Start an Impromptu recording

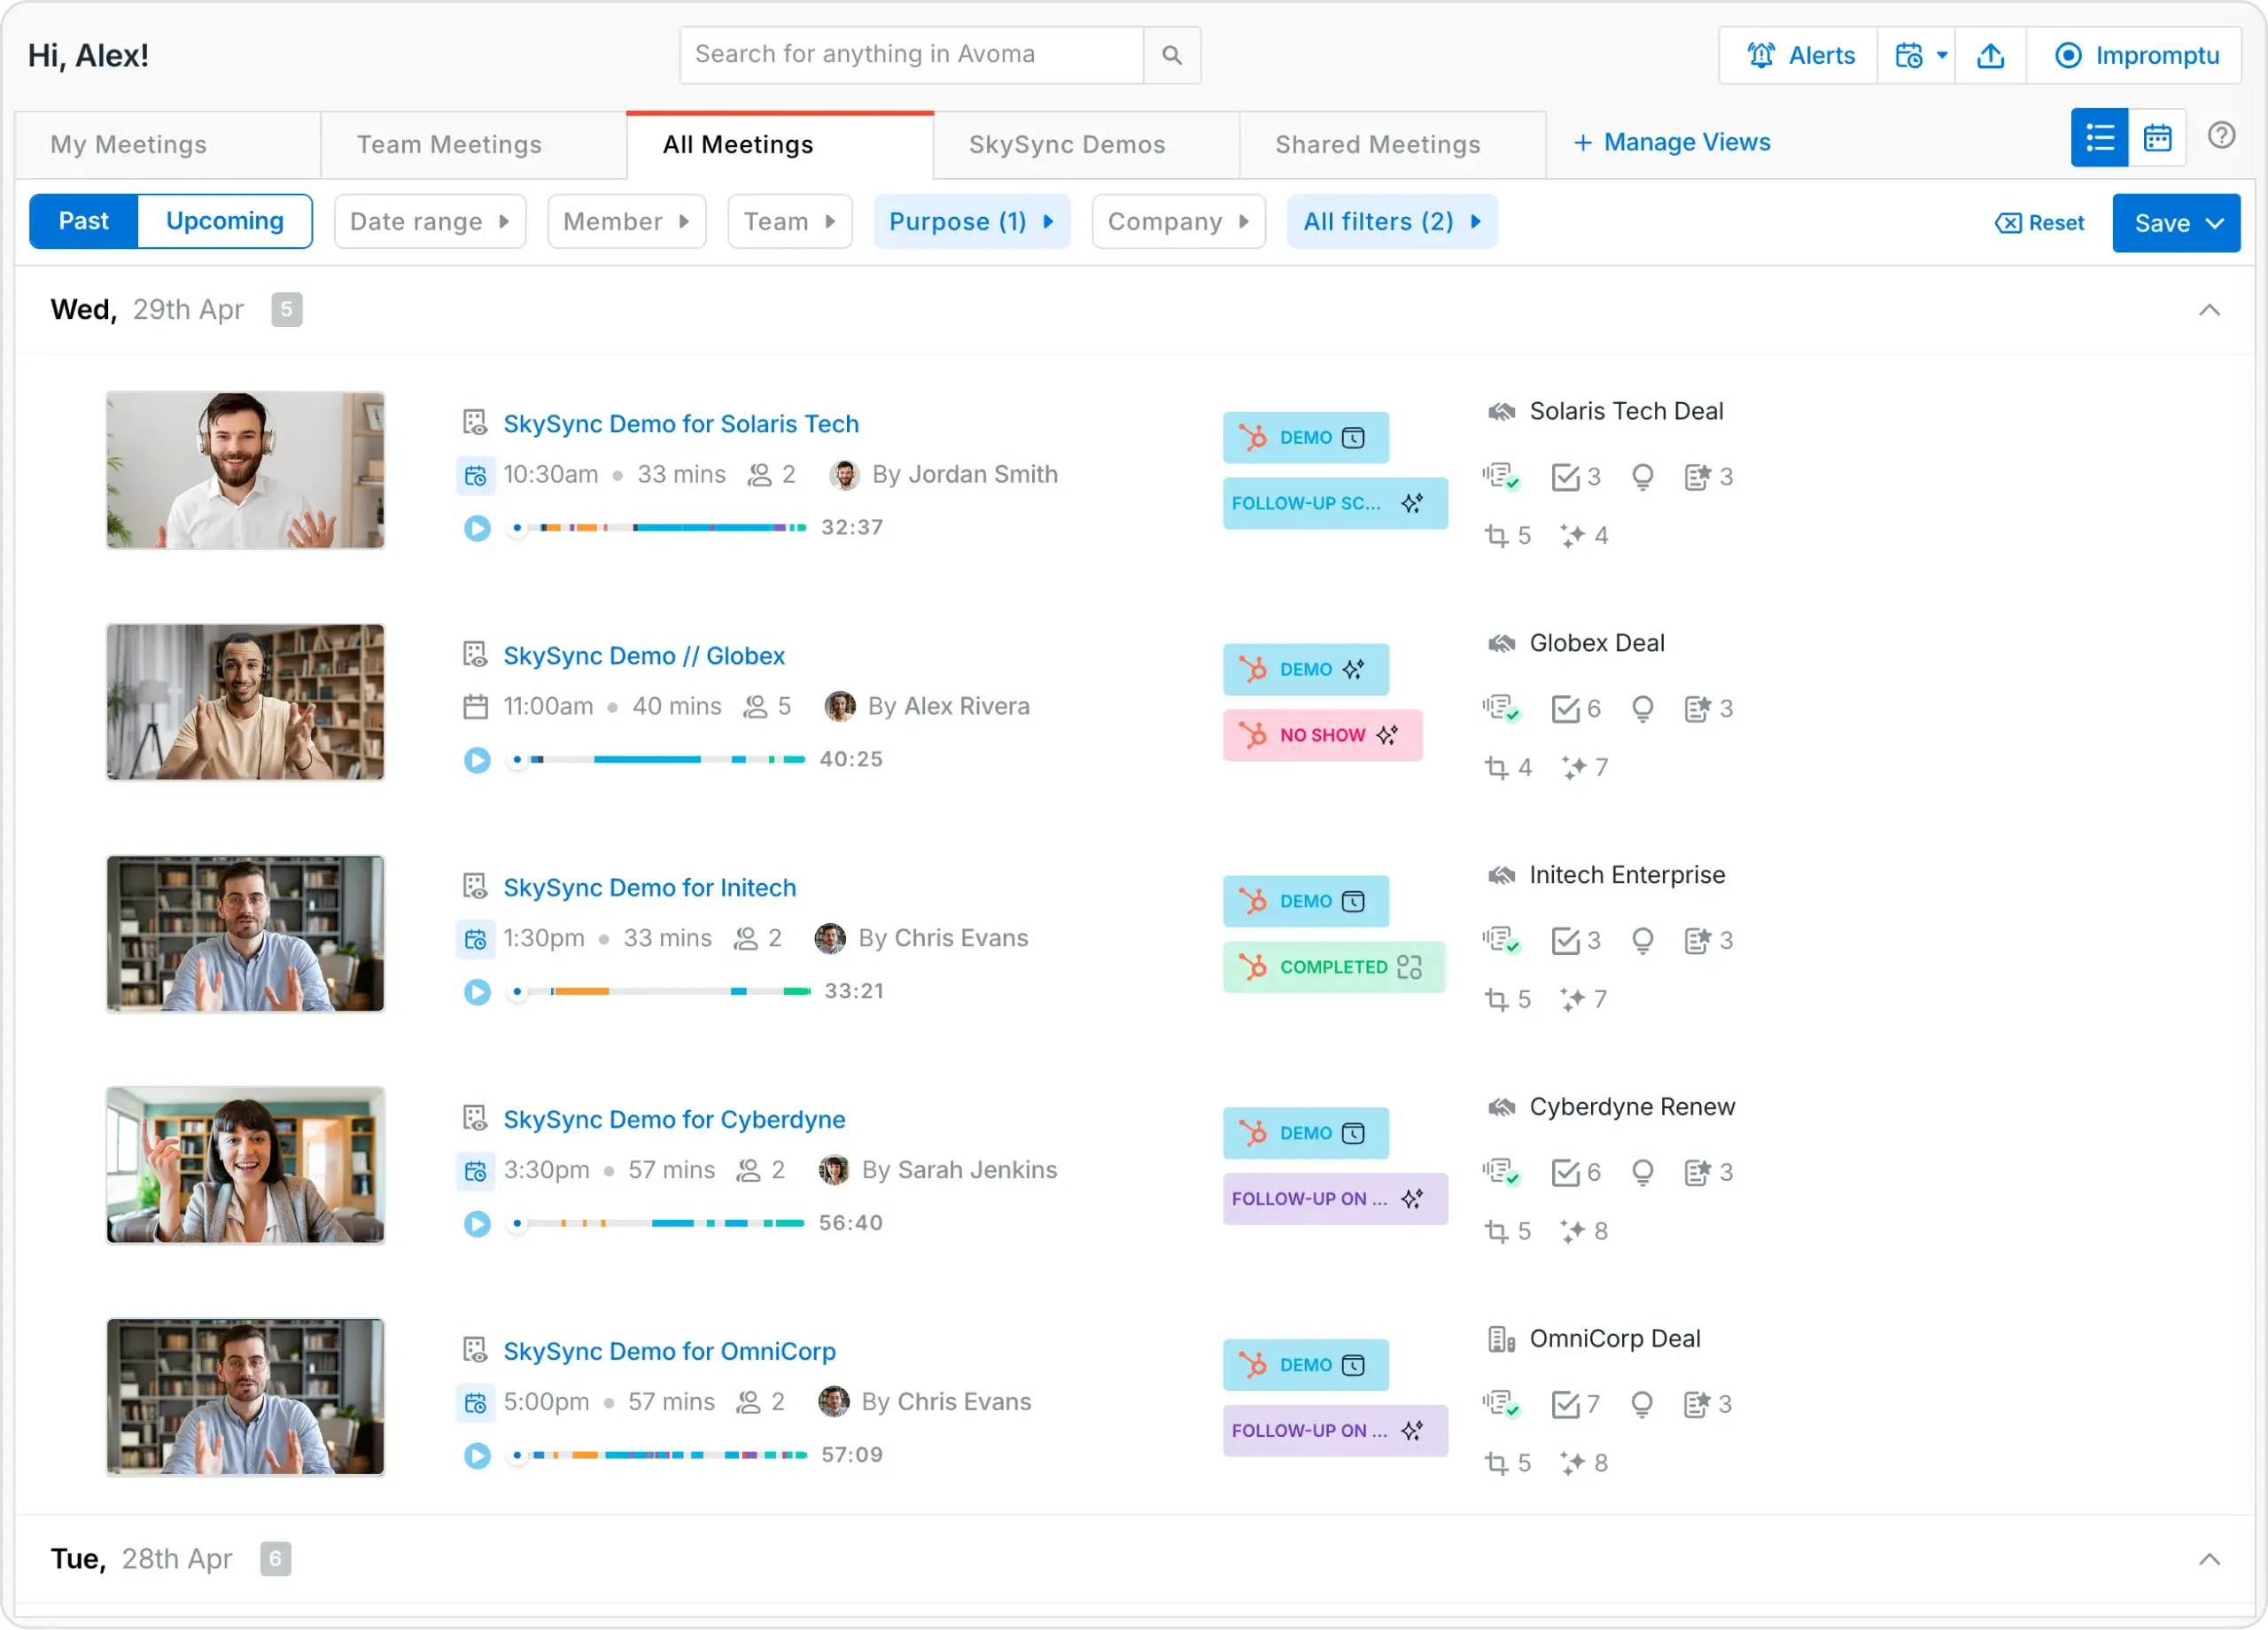click(2135, 55)
